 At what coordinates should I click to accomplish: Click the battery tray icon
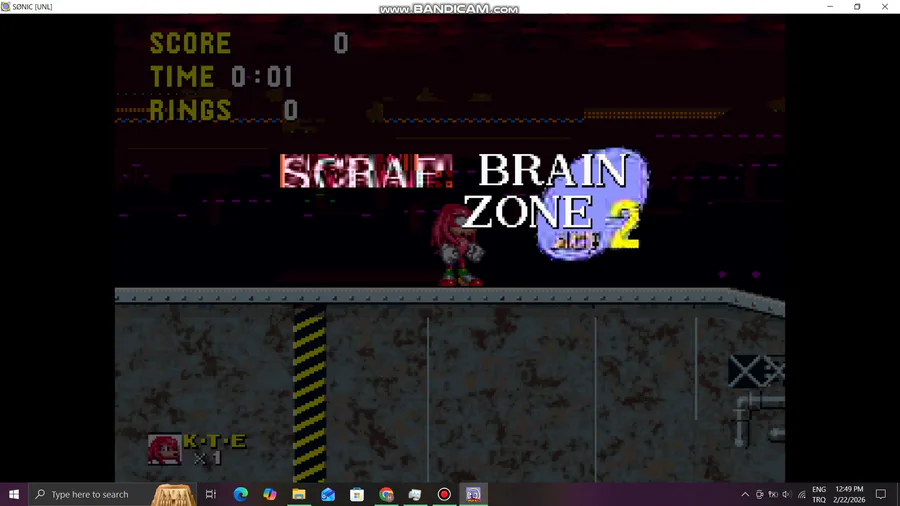click(773, 495)
